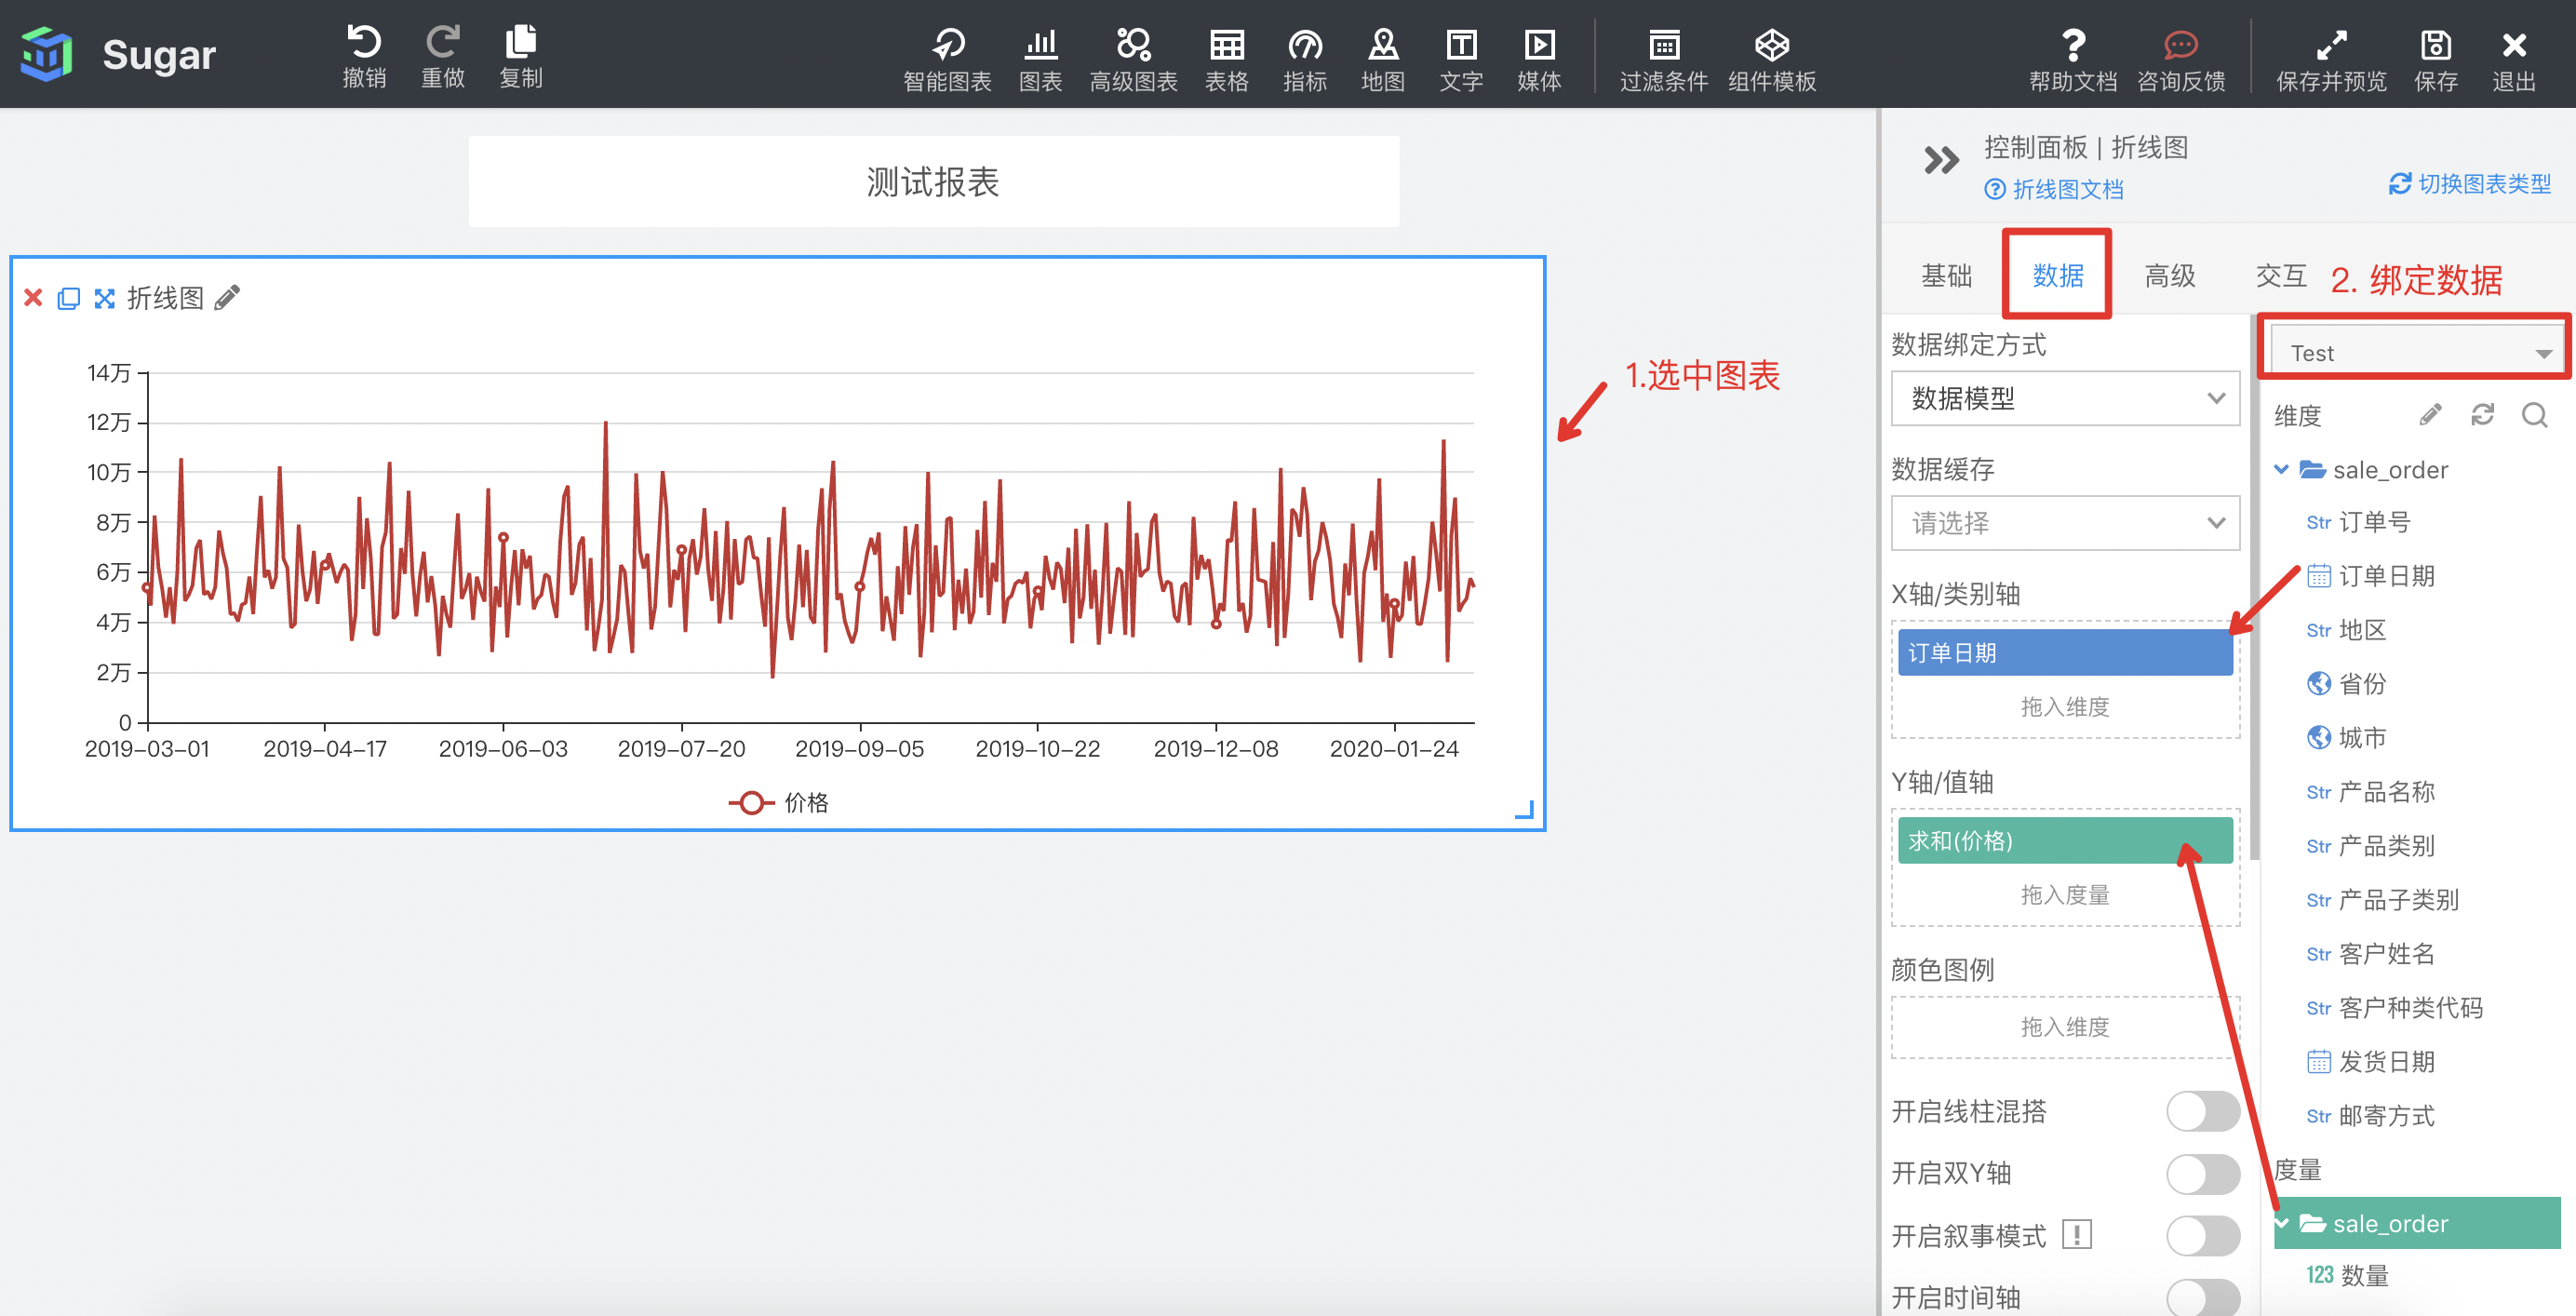This screenshot has height=1316, width=2576.
Task: Select the 发货日期 dimension
Action: tap(2370, 1062)
